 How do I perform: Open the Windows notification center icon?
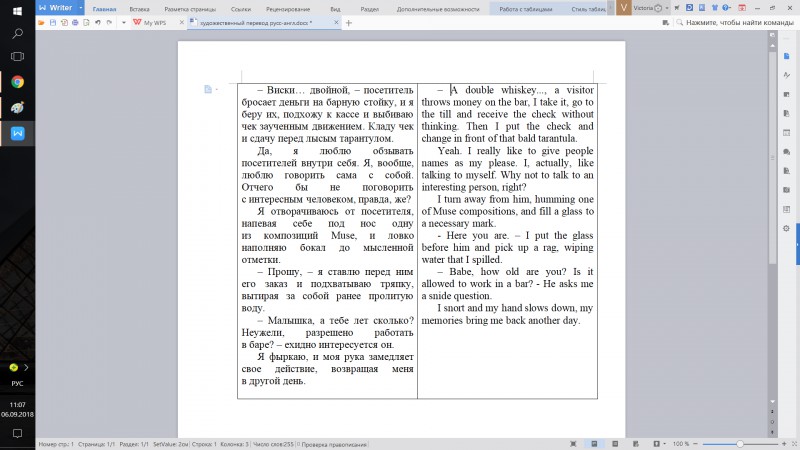tap(17, 434)
